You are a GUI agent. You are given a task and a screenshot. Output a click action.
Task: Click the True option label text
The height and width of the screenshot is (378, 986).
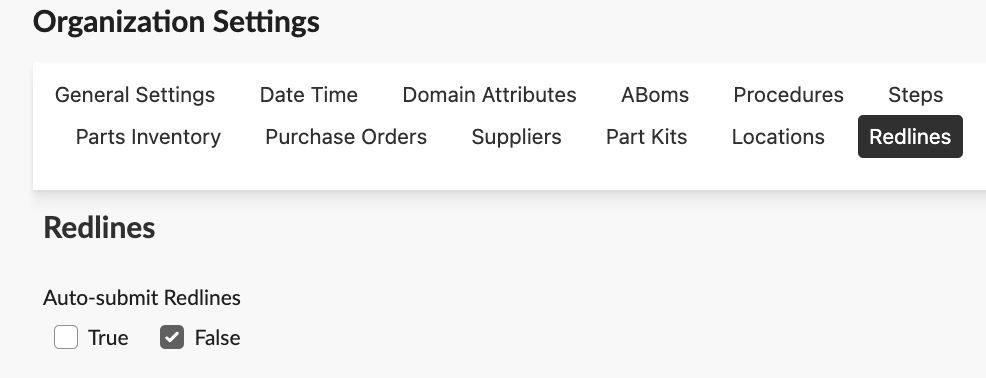108,338
